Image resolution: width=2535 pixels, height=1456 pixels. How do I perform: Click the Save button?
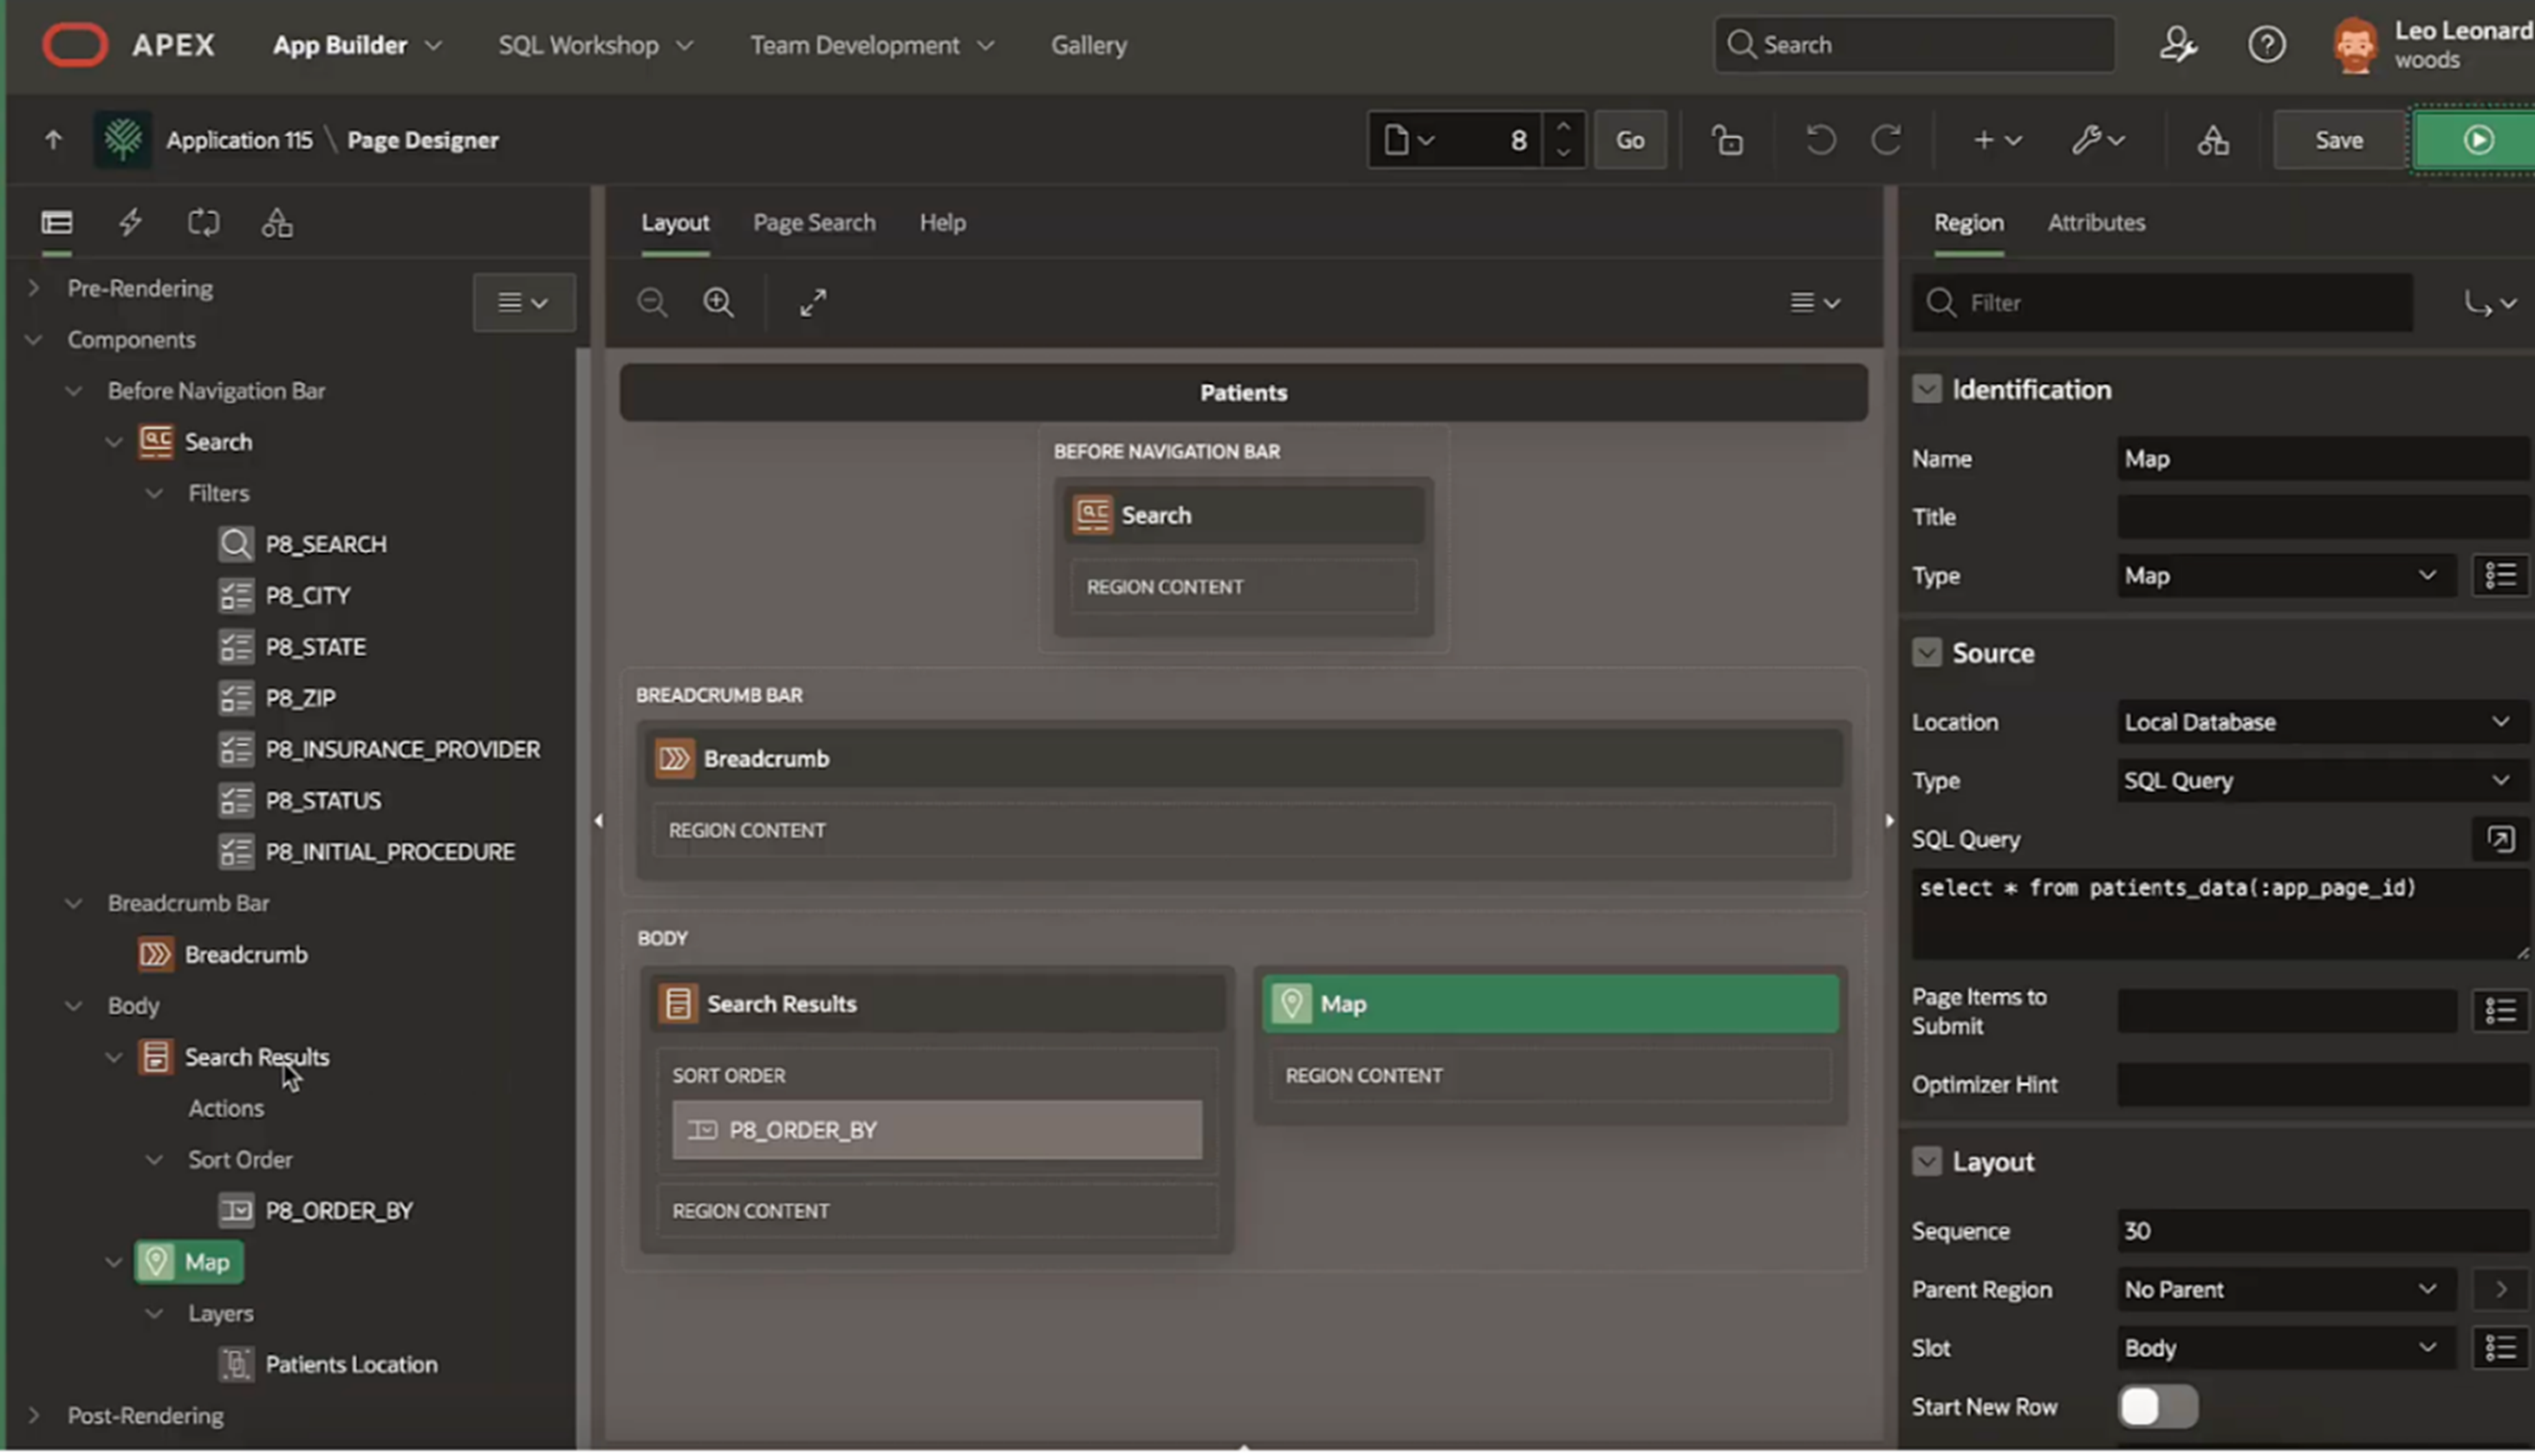click(x=2338, y=140)
